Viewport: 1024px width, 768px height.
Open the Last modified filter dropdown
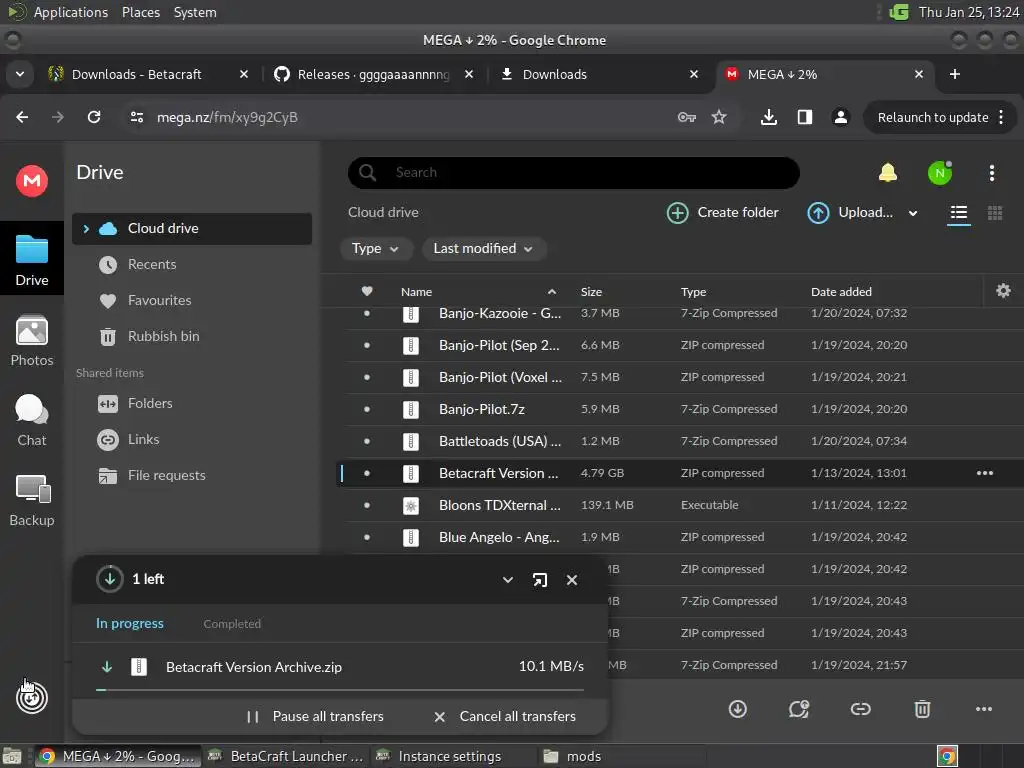483,249
